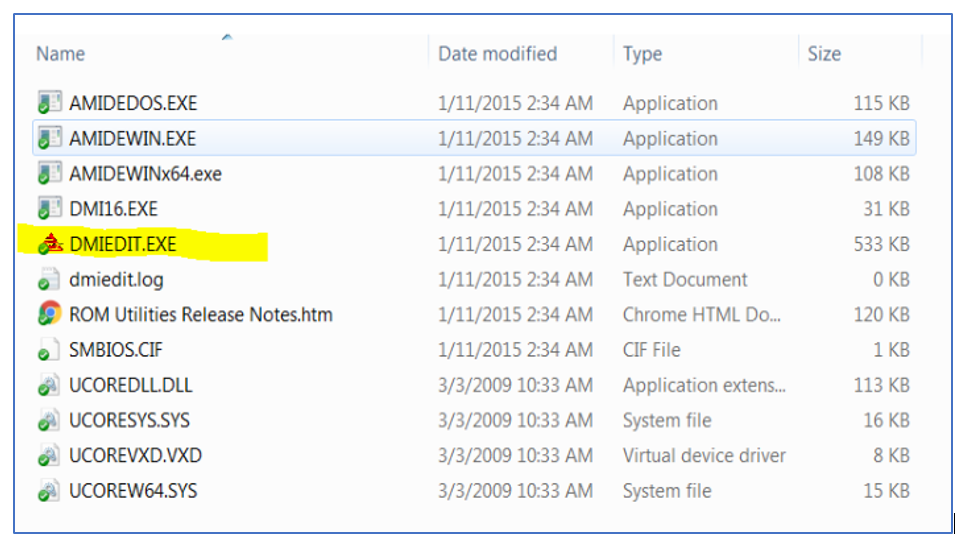Sort by the Type column header
Screen dimensions: 956x534
[x=642, y=54]
